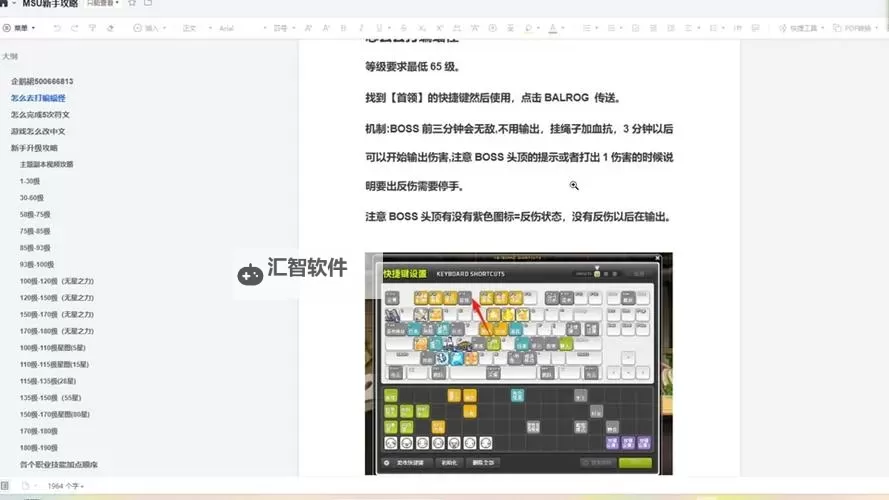Click the outline entry ending in 视频攻略
This screenshot has height=500, width=889.
coord(46,164)
